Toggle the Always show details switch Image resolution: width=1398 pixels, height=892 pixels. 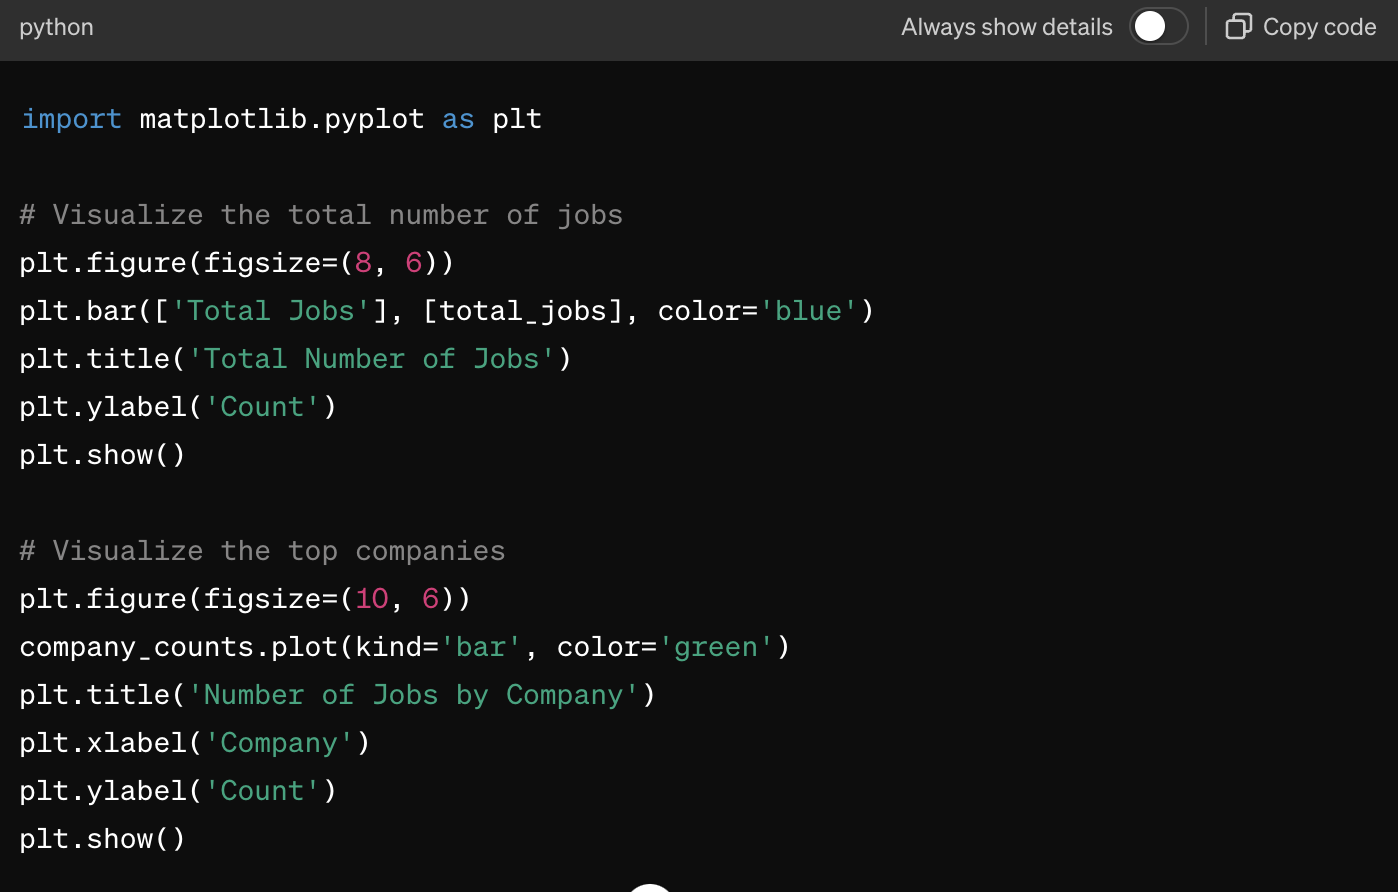click(1158, 27)
